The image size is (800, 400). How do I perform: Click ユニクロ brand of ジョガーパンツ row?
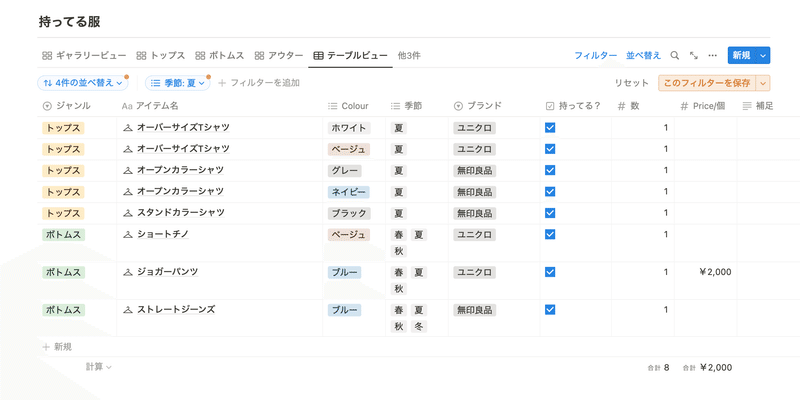(x=474, y=272)
